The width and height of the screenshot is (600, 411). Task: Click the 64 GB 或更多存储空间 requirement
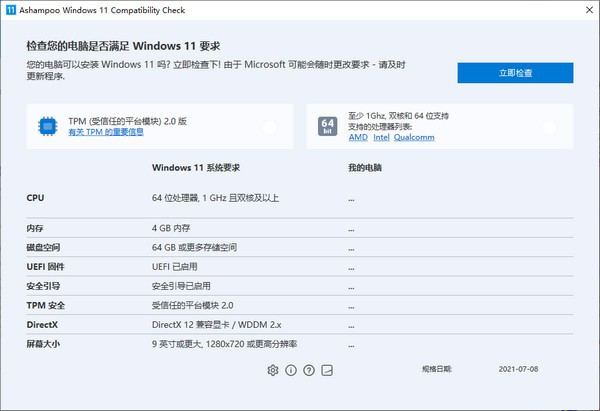pos(194,247)
